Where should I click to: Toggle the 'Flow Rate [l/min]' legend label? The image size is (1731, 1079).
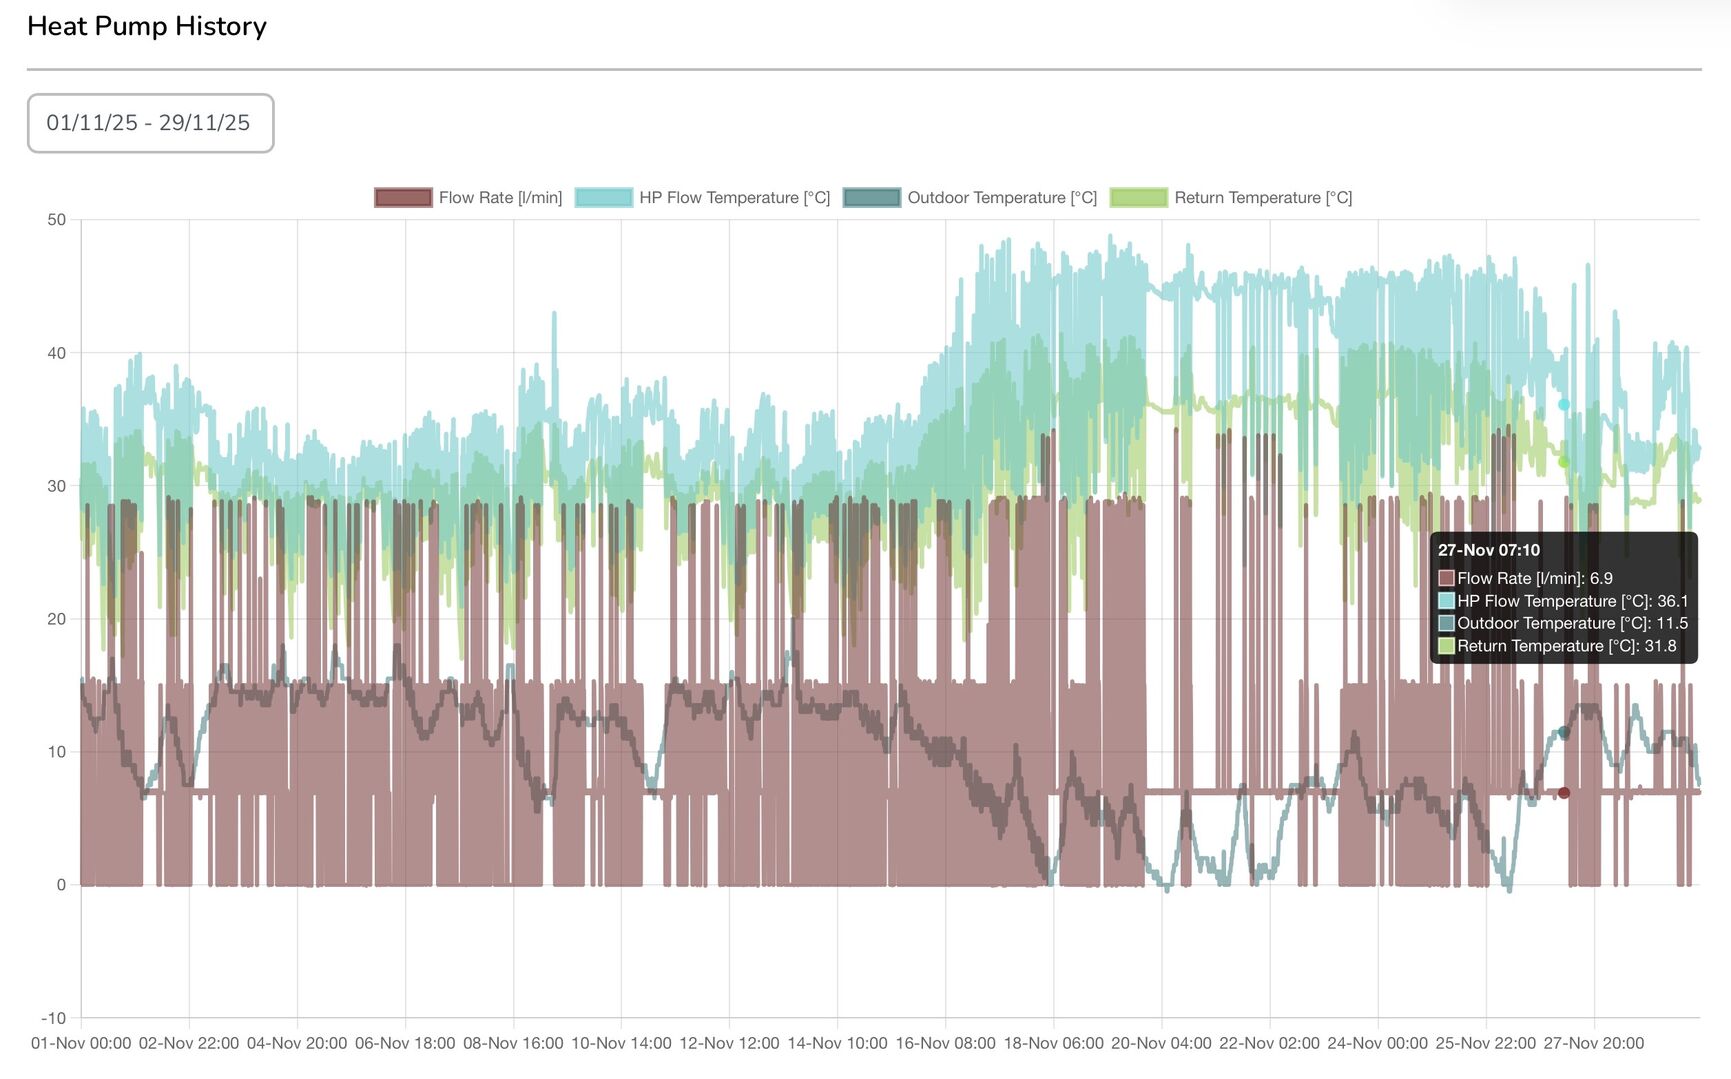tap(500, 198)
